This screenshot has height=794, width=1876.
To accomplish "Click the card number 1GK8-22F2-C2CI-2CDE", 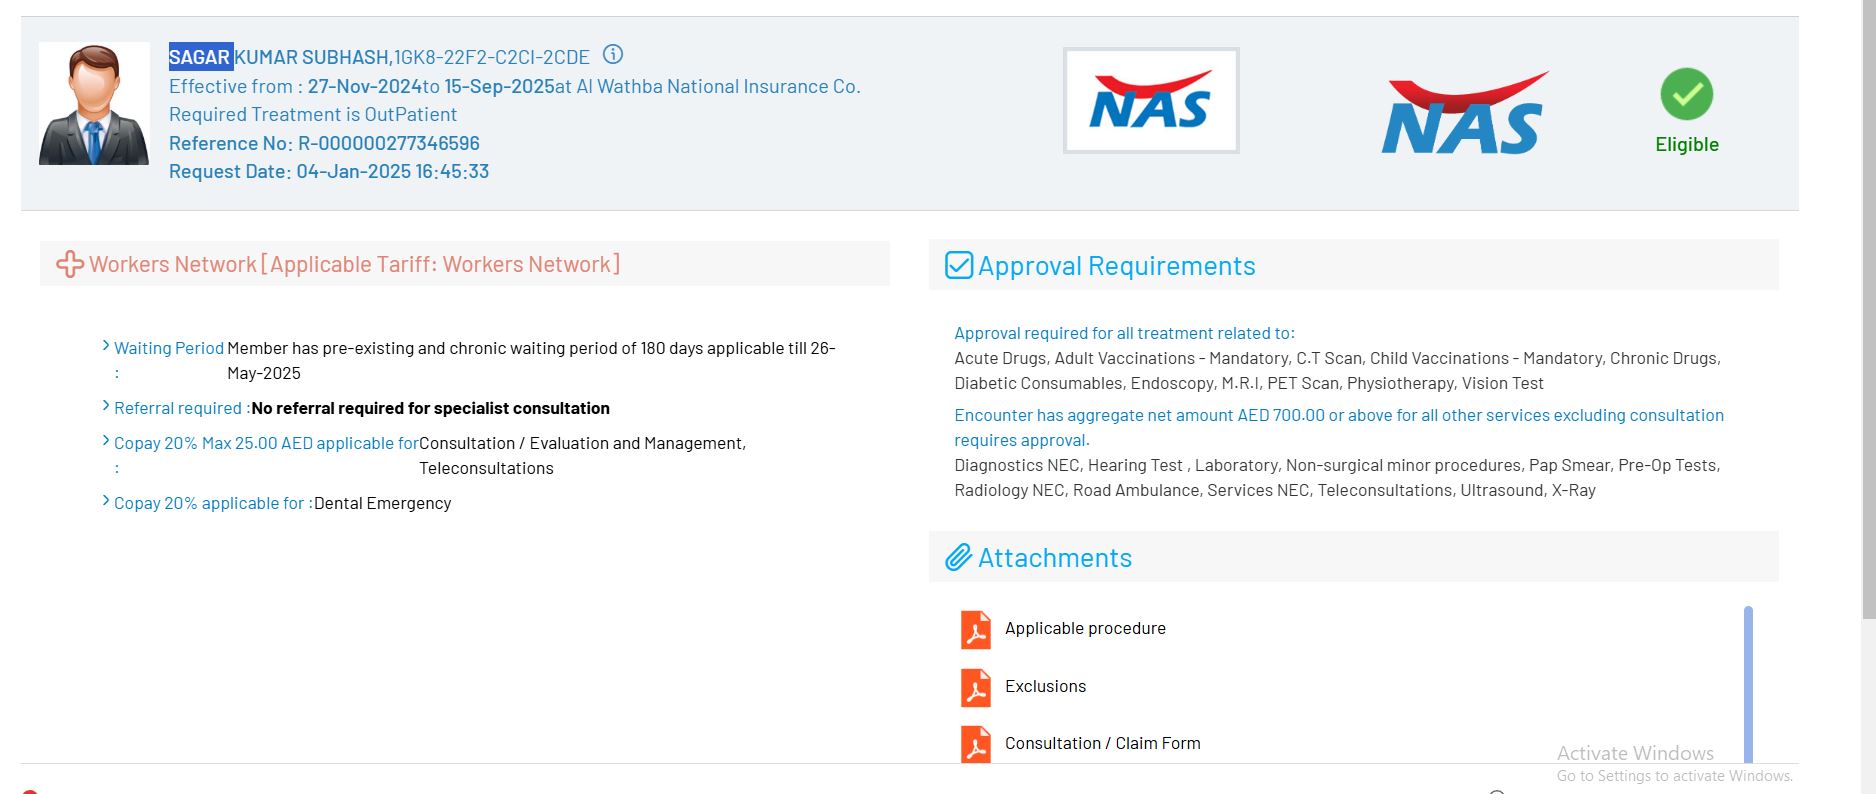I will (x=492, y=57).
